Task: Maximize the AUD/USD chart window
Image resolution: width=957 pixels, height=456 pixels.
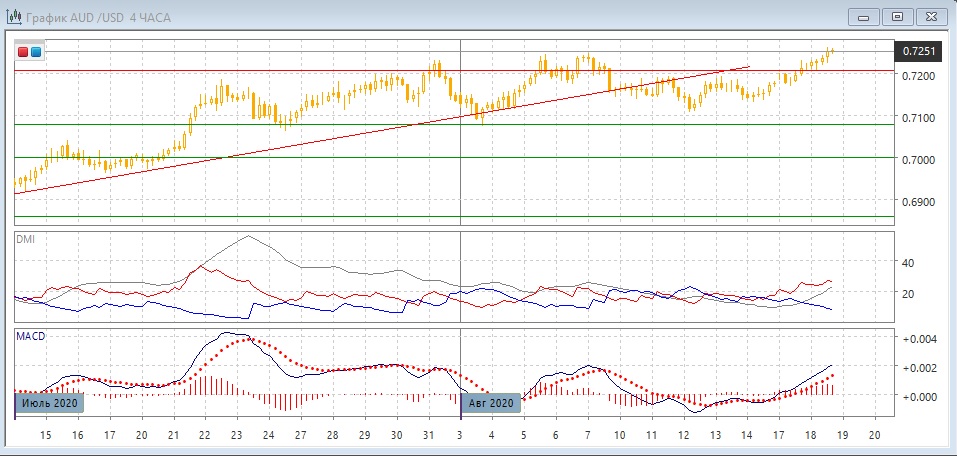Action: (x=897, y=16)
